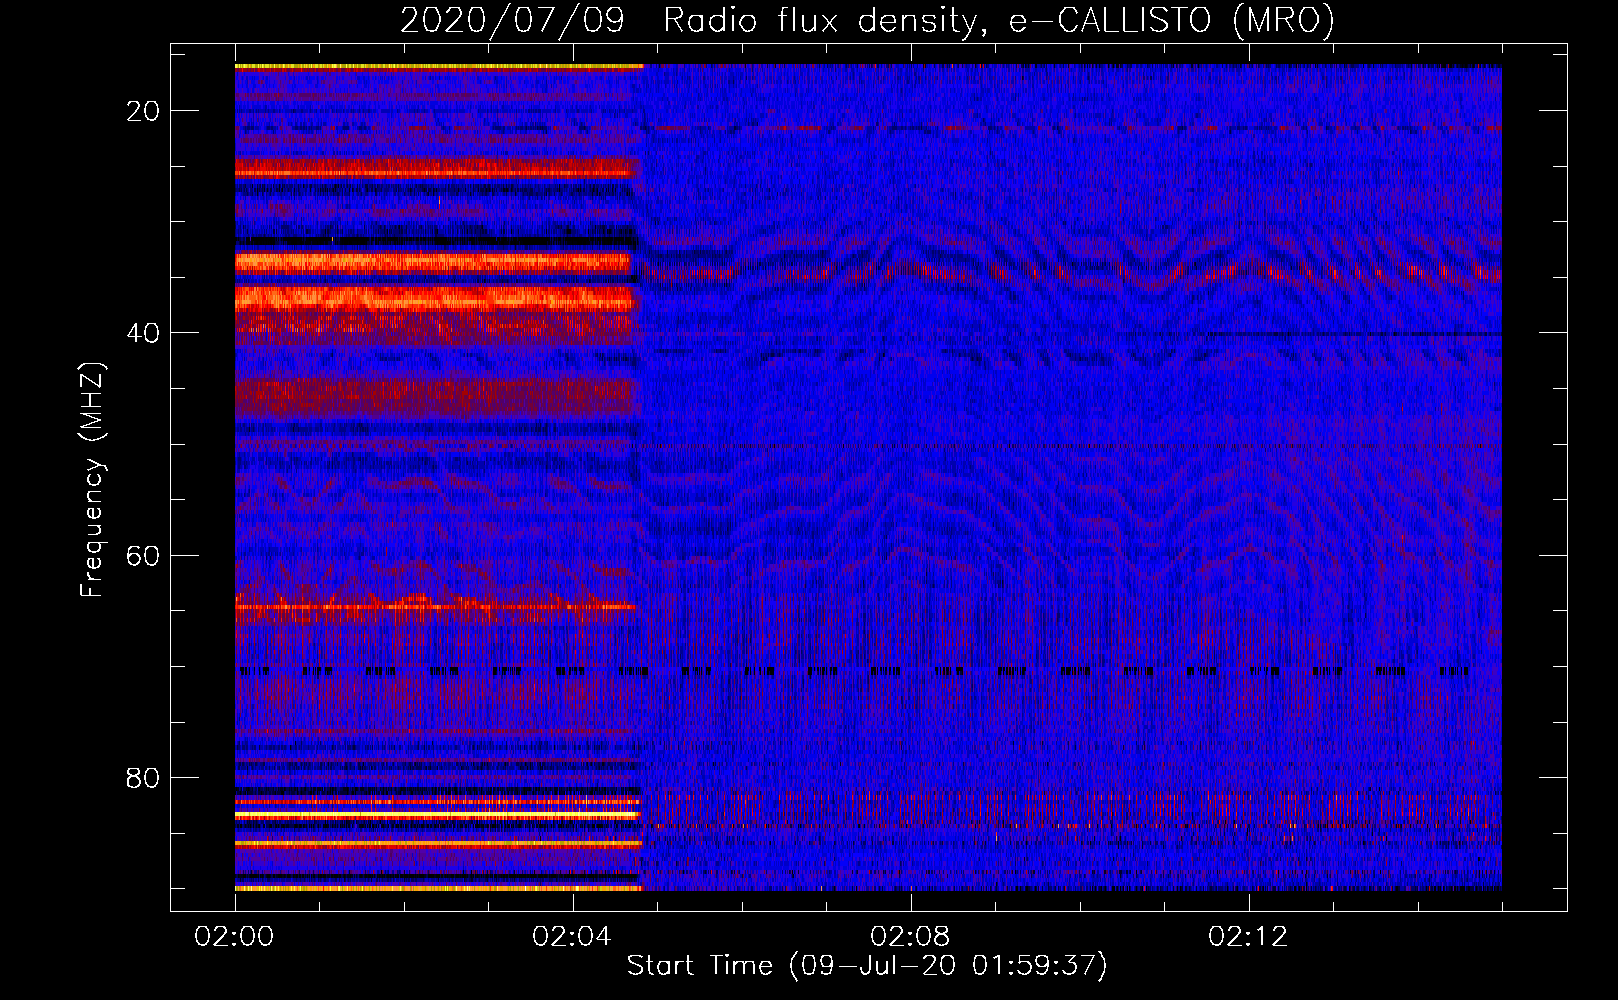Click the '02:12' time tick label
The width and height of the screenshot is (1618, 1000).
1248,936
